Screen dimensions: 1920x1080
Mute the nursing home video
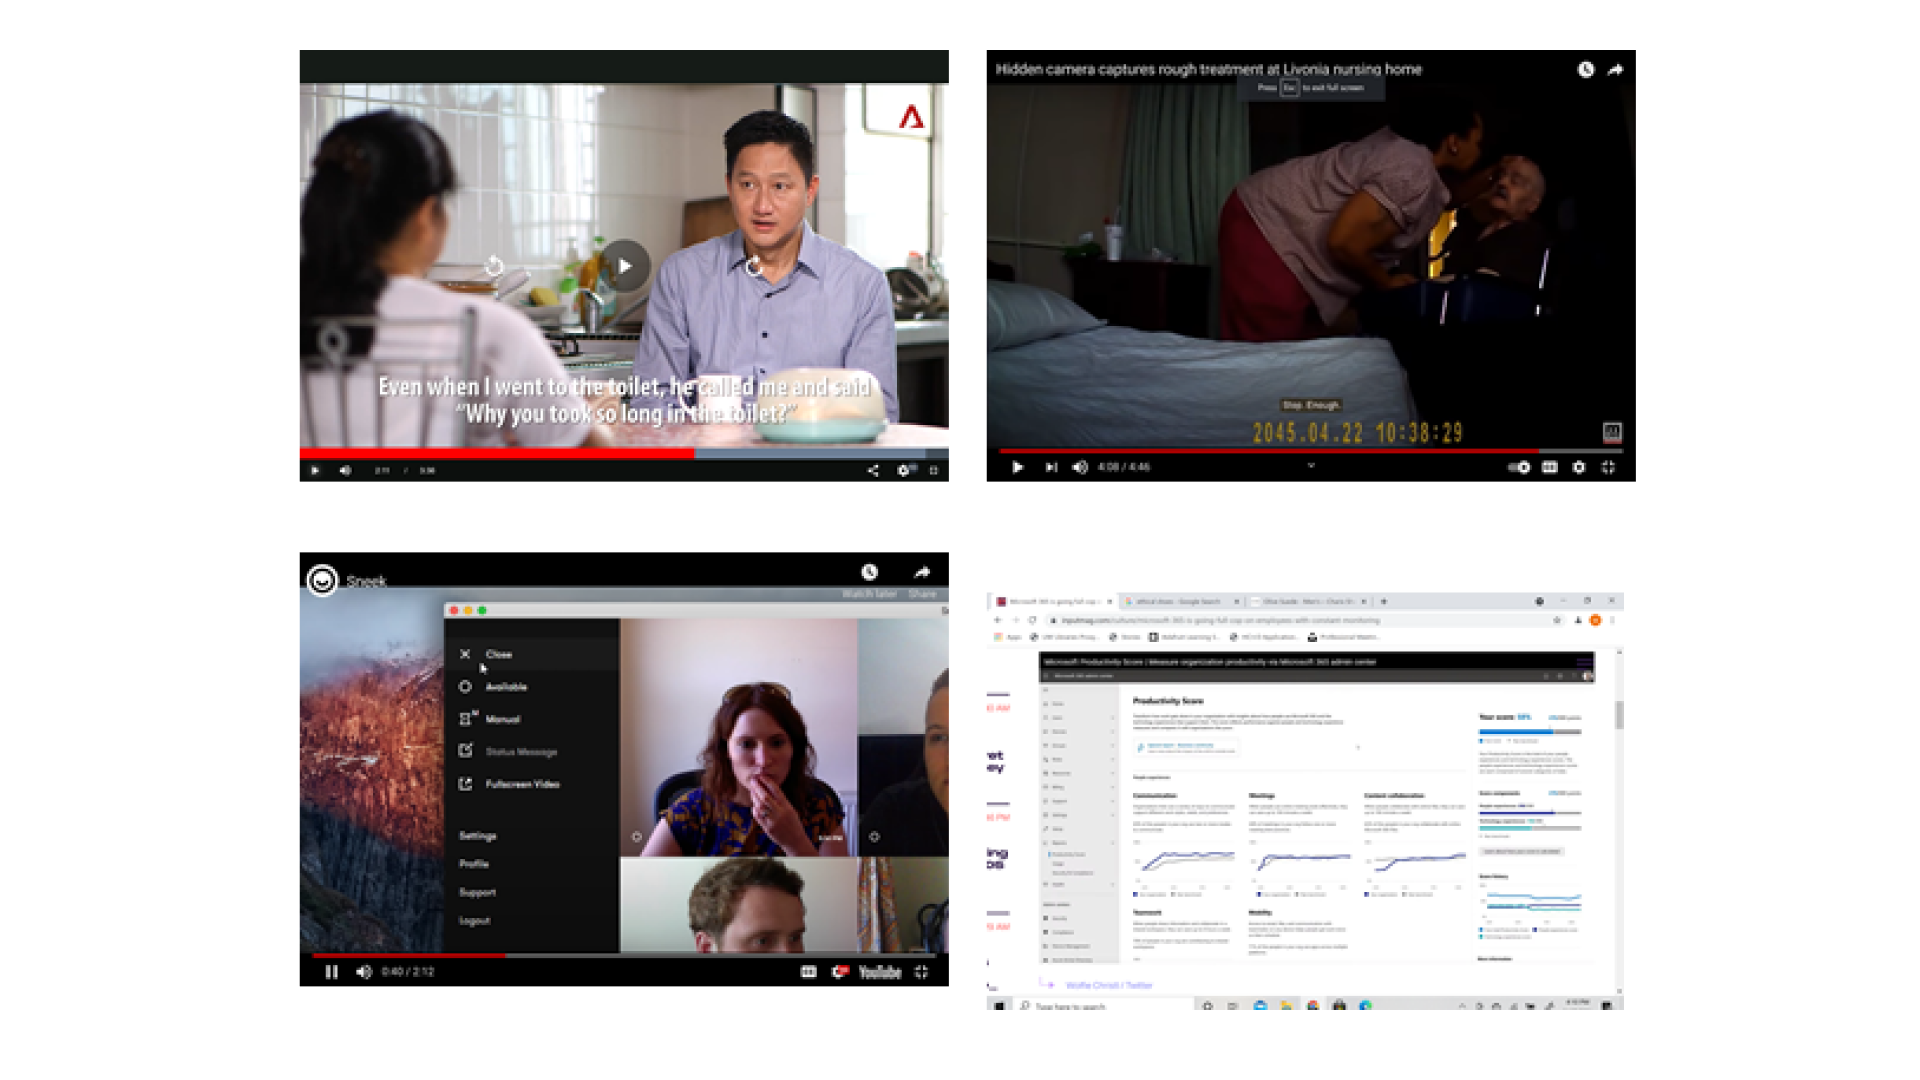pyautogui.click(x=1080, y=467)
